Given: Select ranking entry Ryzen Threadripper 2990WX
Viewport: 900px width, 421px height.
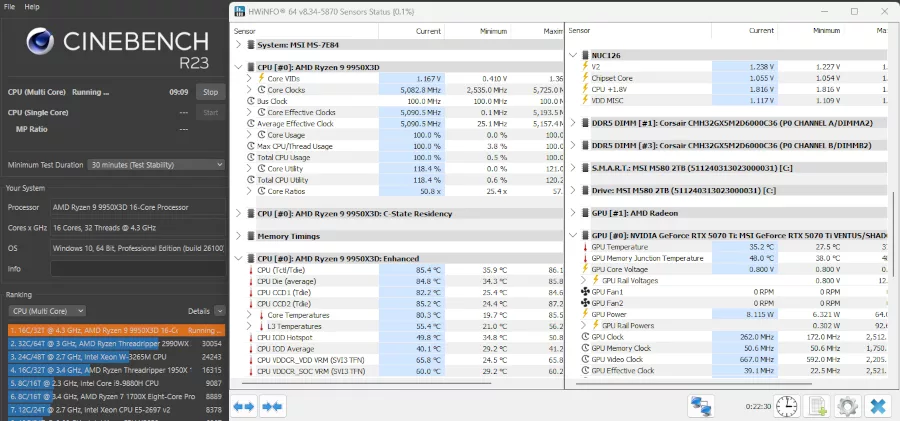Looking at the screenshot, I should coord(116,343).
